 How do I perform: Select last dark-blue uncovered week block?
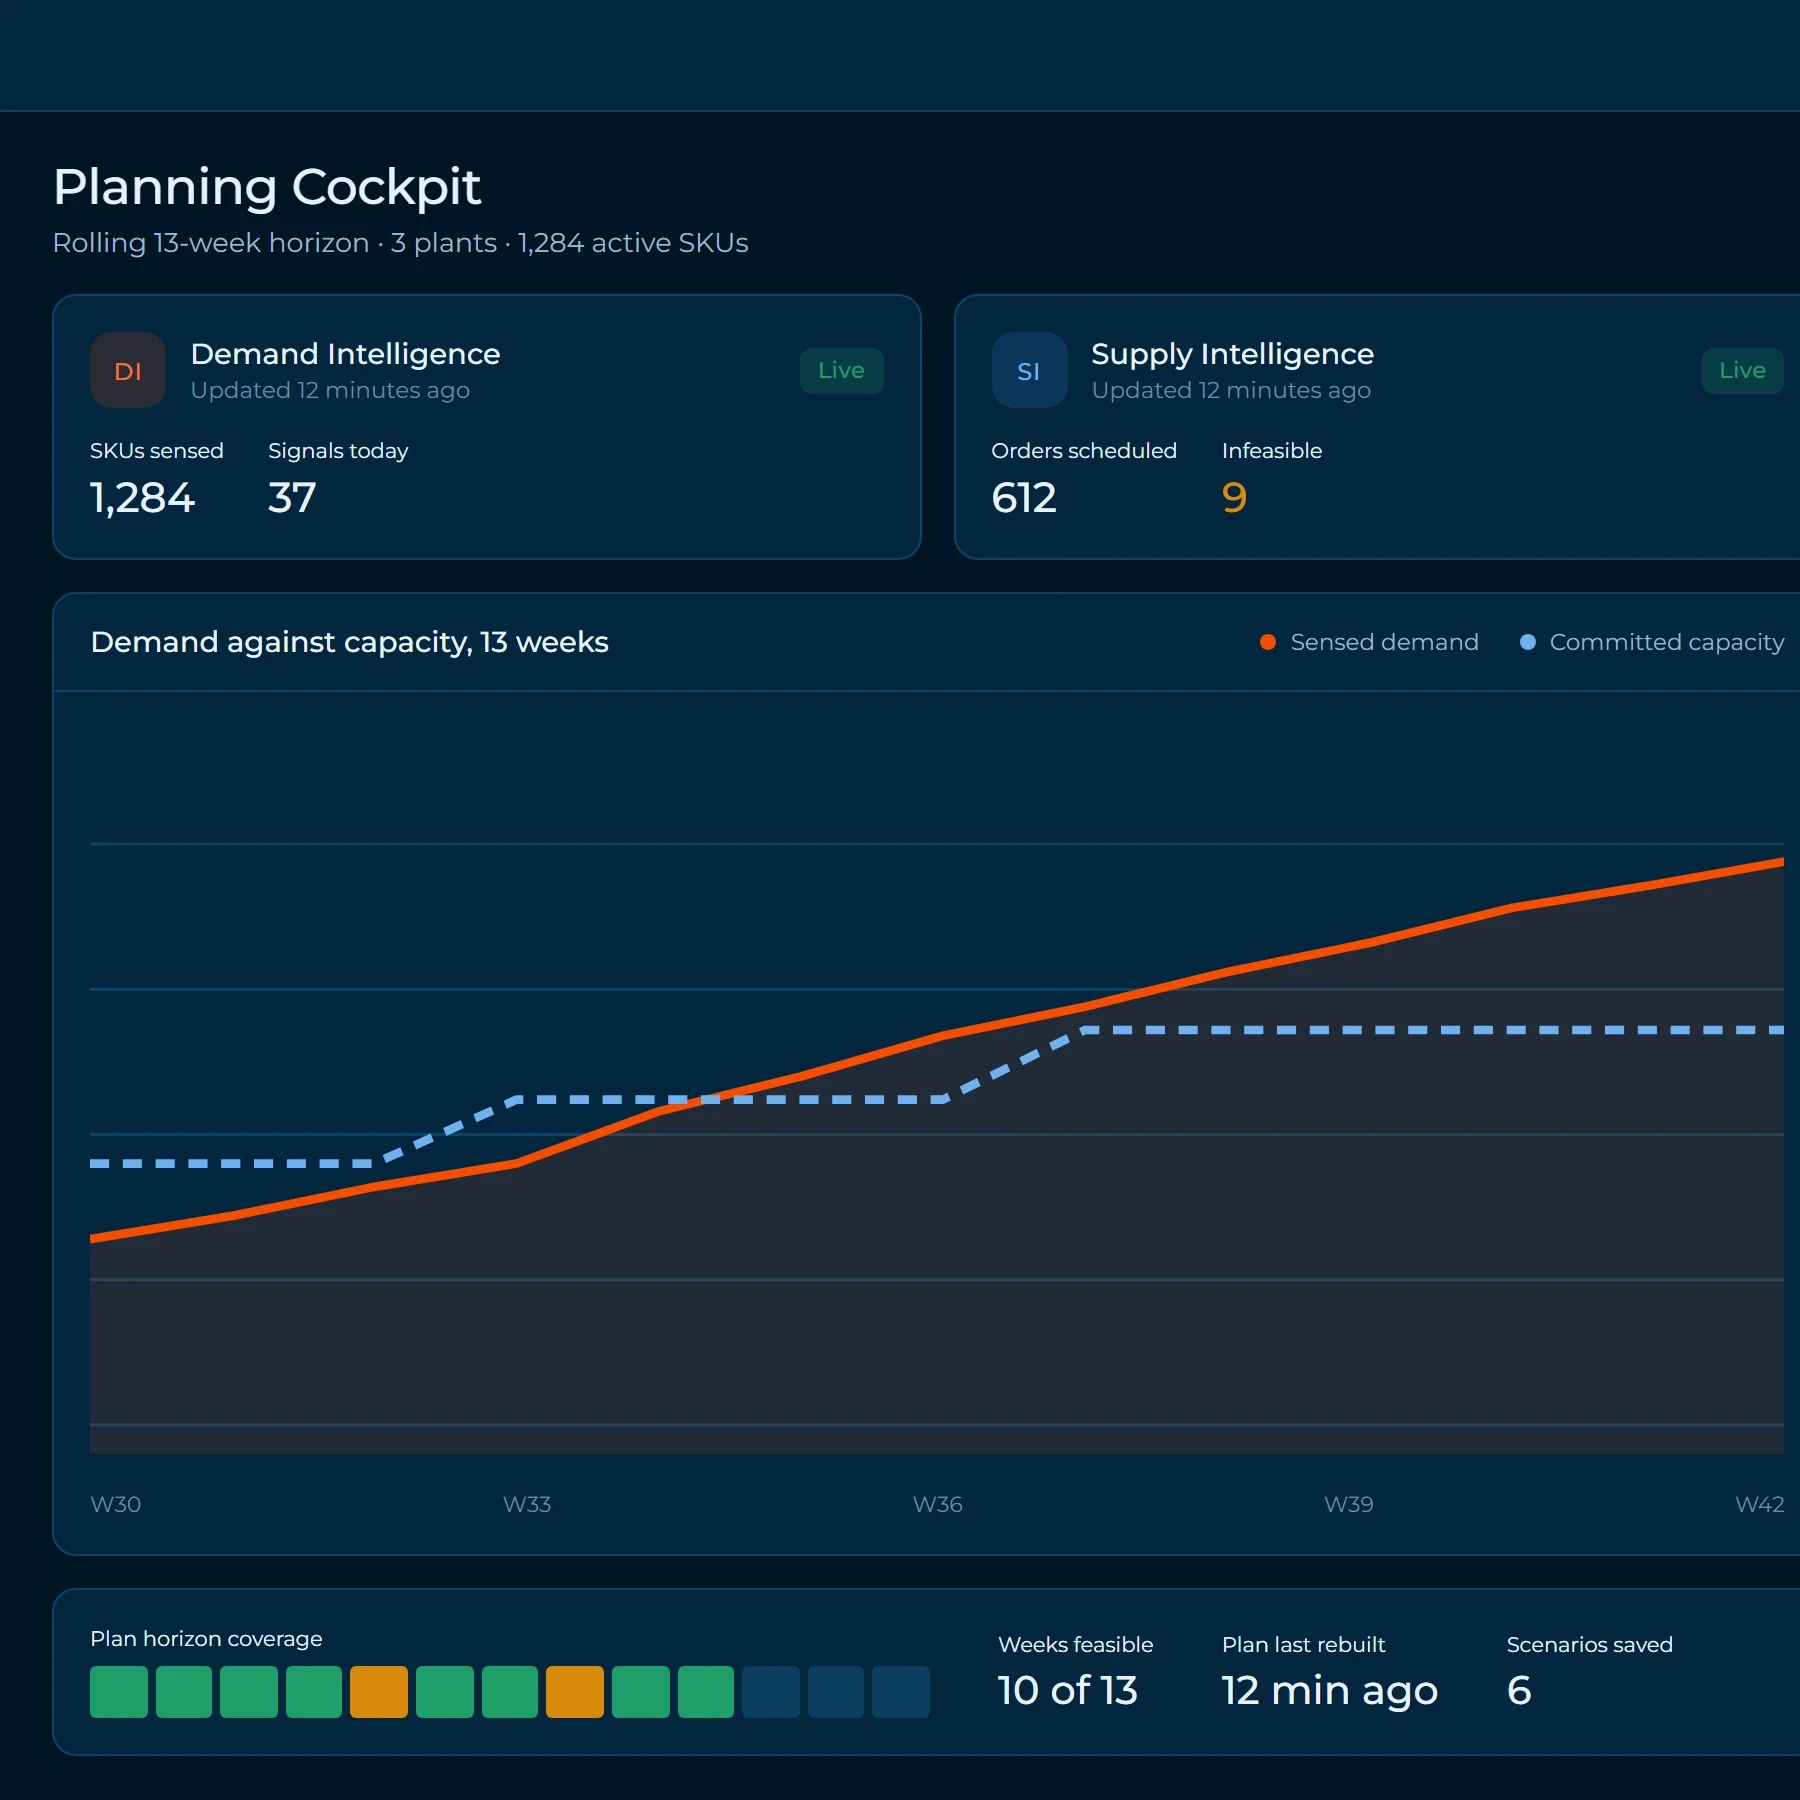click(901, 1692)
